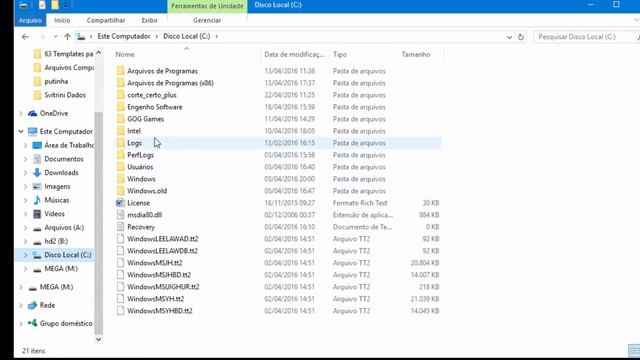Open recent locations dropdown arrow
640x360 pixels.
pos(56,37)
